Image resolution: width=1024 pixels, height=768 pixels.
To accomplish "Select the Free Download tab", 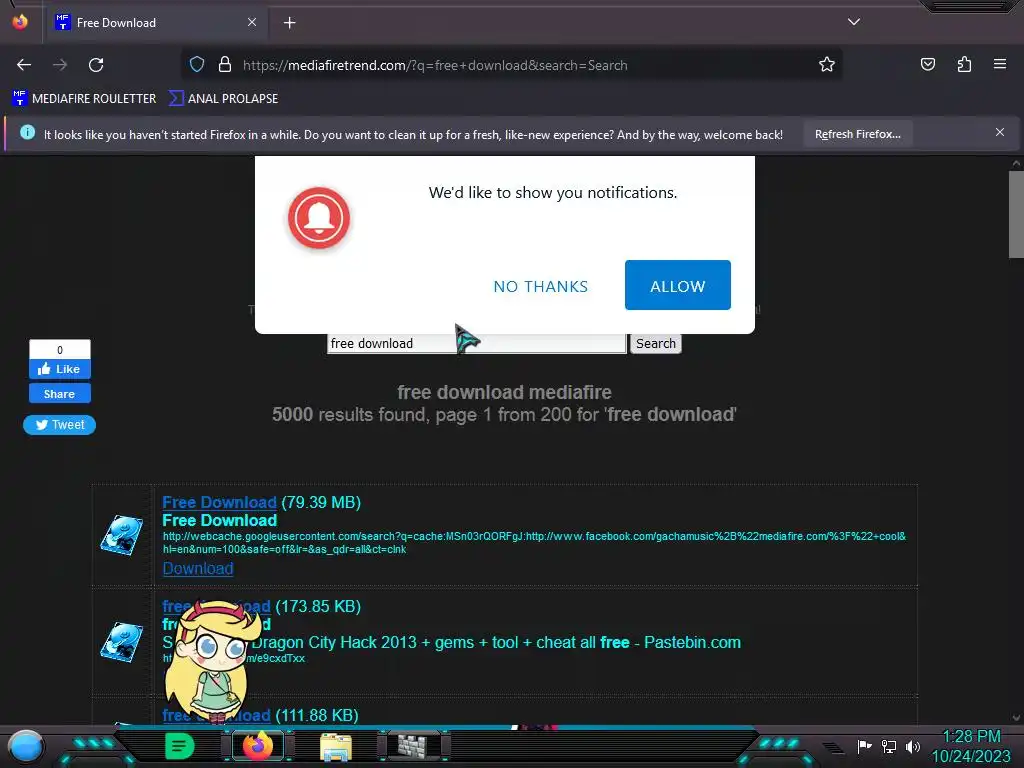I will [157, 23].
